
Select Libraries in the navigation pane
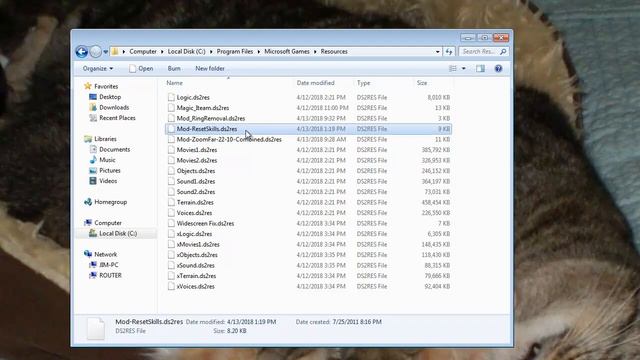tap(105, 139)
